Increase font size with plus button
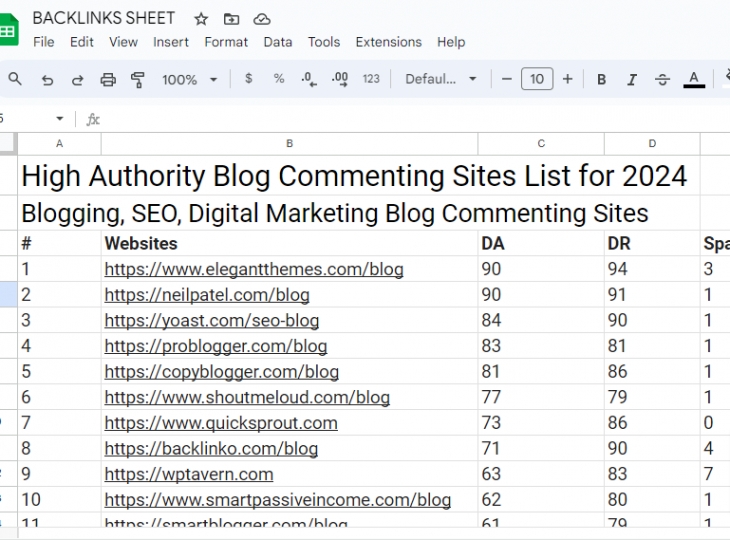 coord(568,79)
